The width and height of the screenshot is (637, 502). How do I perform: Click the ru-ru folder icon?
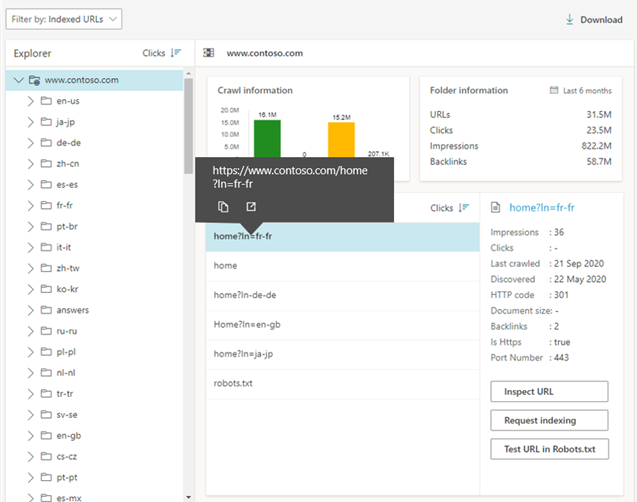[46, 331]
